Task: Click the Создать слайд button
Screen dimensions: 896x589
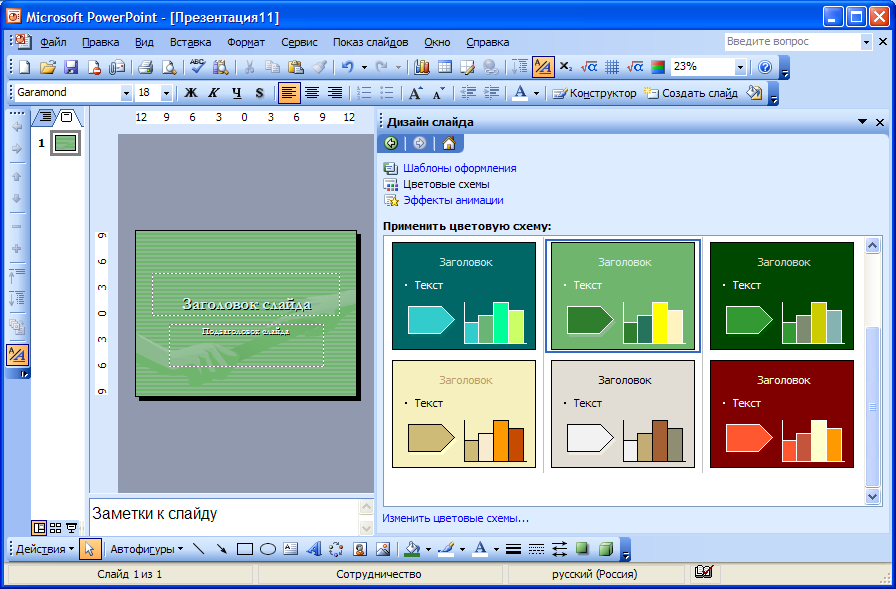Action: point(690,93)
